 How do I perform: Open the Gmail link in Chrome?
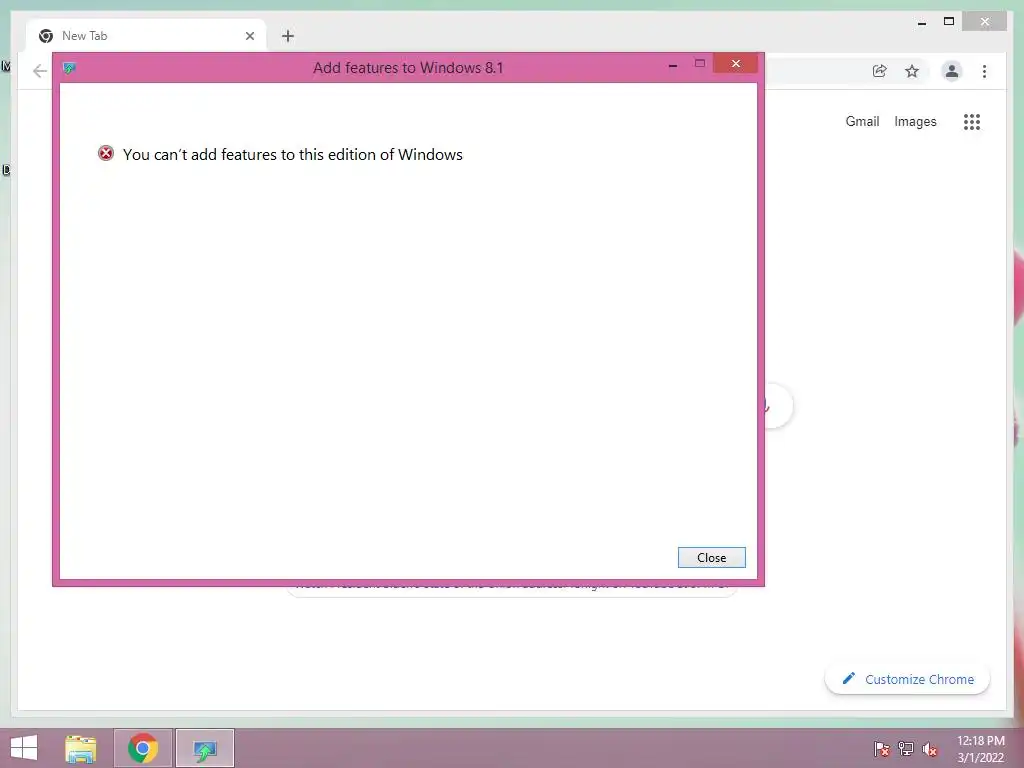[x=862, y=121]
